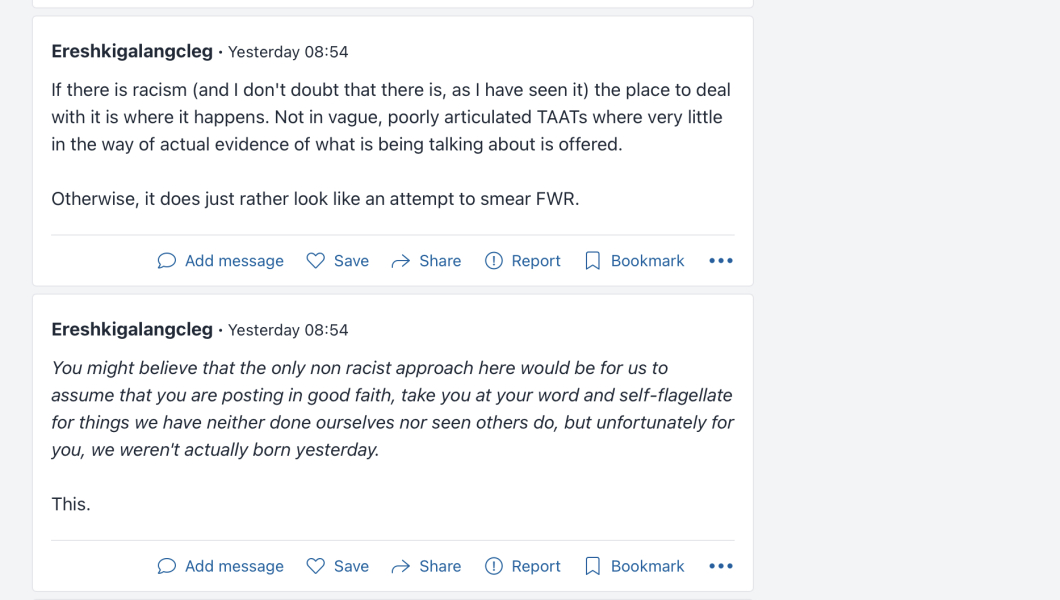The height and width of the screenshot is (600, 1060).
Task: Click the heart Save icon in second post
Action: tap(316, 566)
